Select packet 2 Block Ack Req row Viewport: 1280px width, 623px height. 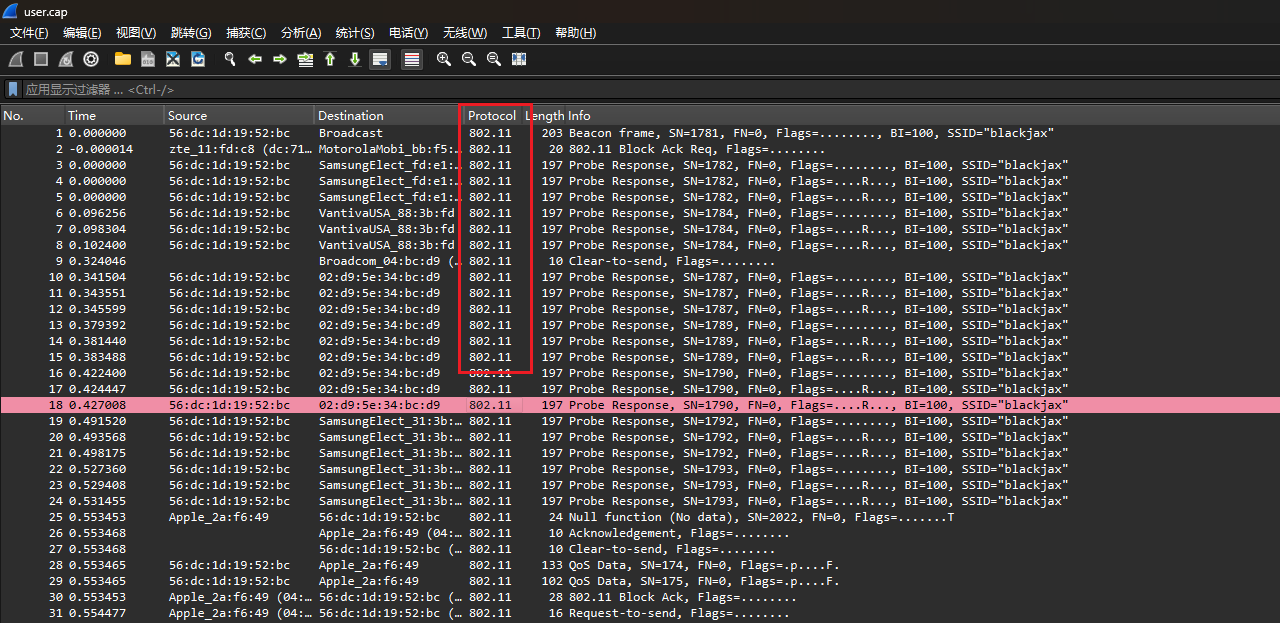(640, 149)
